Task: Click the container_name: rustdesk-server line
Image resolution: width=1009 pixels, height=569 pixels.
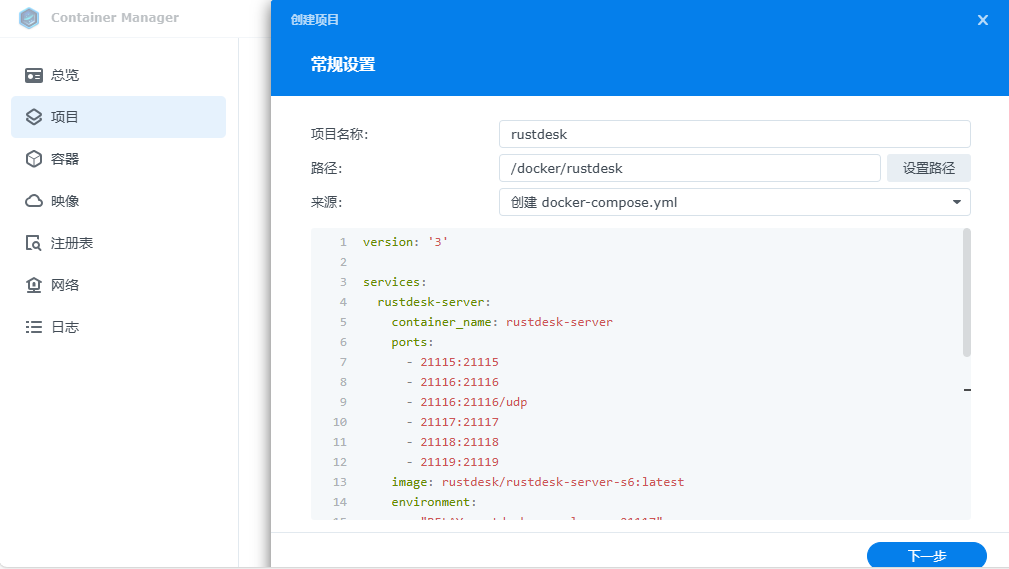Action: (502, 322)
